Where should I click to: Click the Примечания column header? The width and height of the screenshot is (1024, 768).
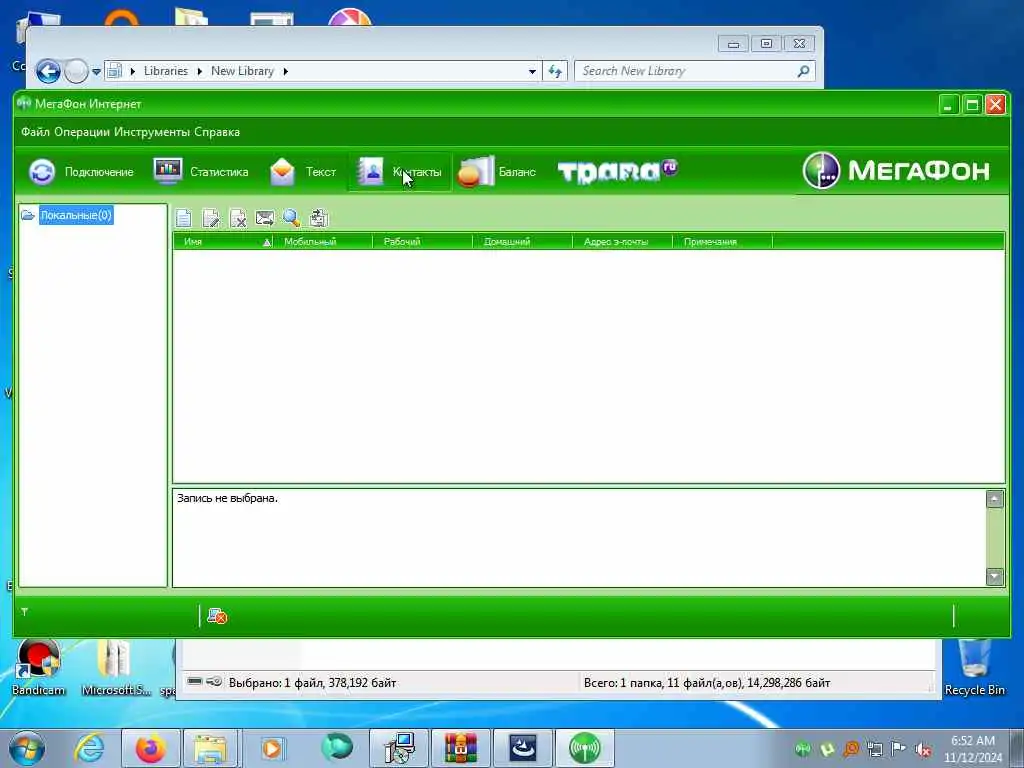pos(722,242)
